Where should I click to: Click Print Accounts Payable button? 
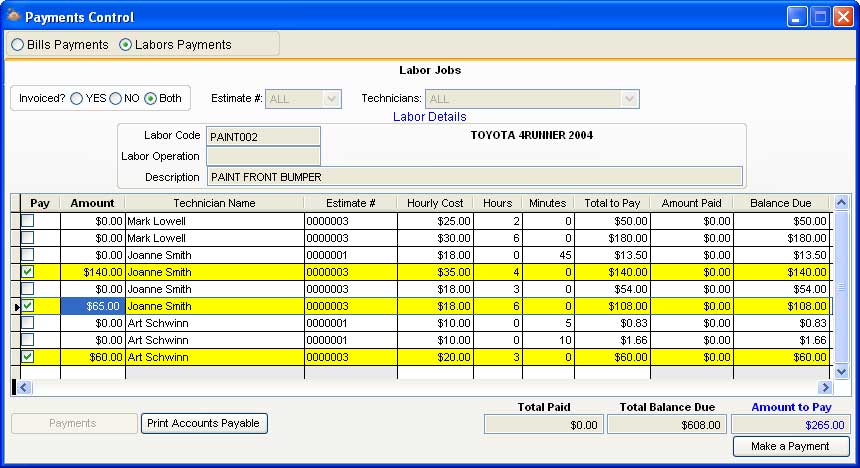(x=204, y=424)
